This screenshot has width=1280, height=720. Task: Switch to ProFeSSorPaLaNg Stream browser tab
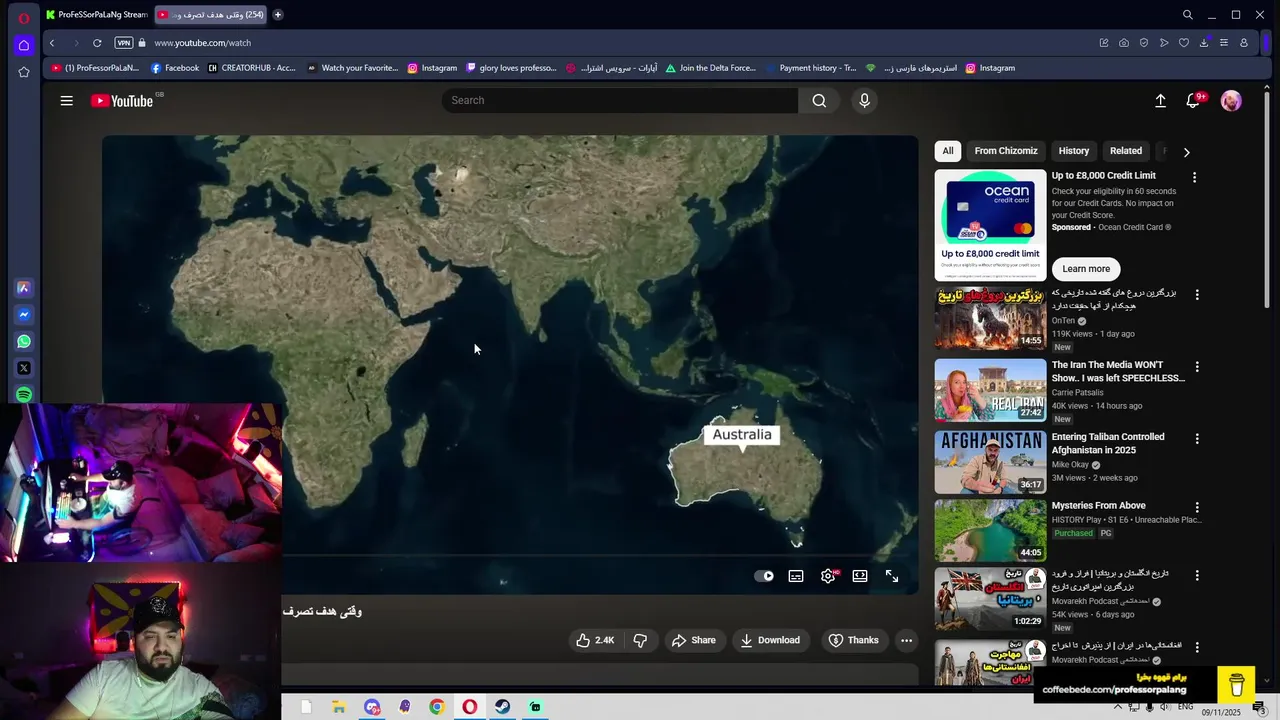click(96, 15)
